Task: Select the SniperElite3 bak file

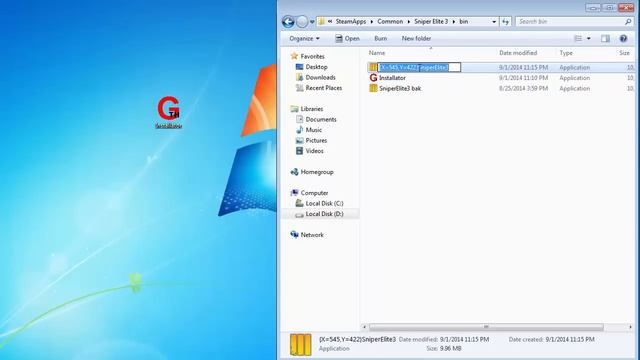Action: click(400, 88)
